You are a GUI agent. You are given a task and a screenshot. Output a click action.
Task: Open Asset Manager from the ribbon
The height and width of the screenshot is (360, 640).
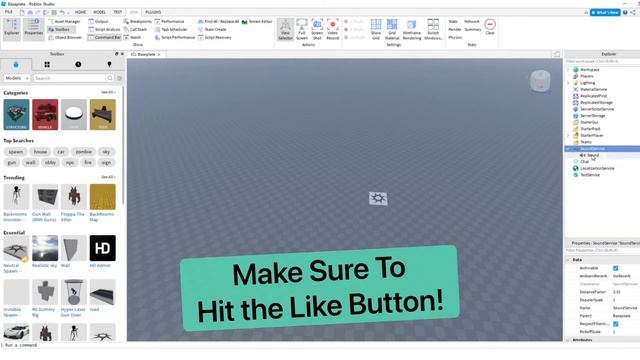64,21
